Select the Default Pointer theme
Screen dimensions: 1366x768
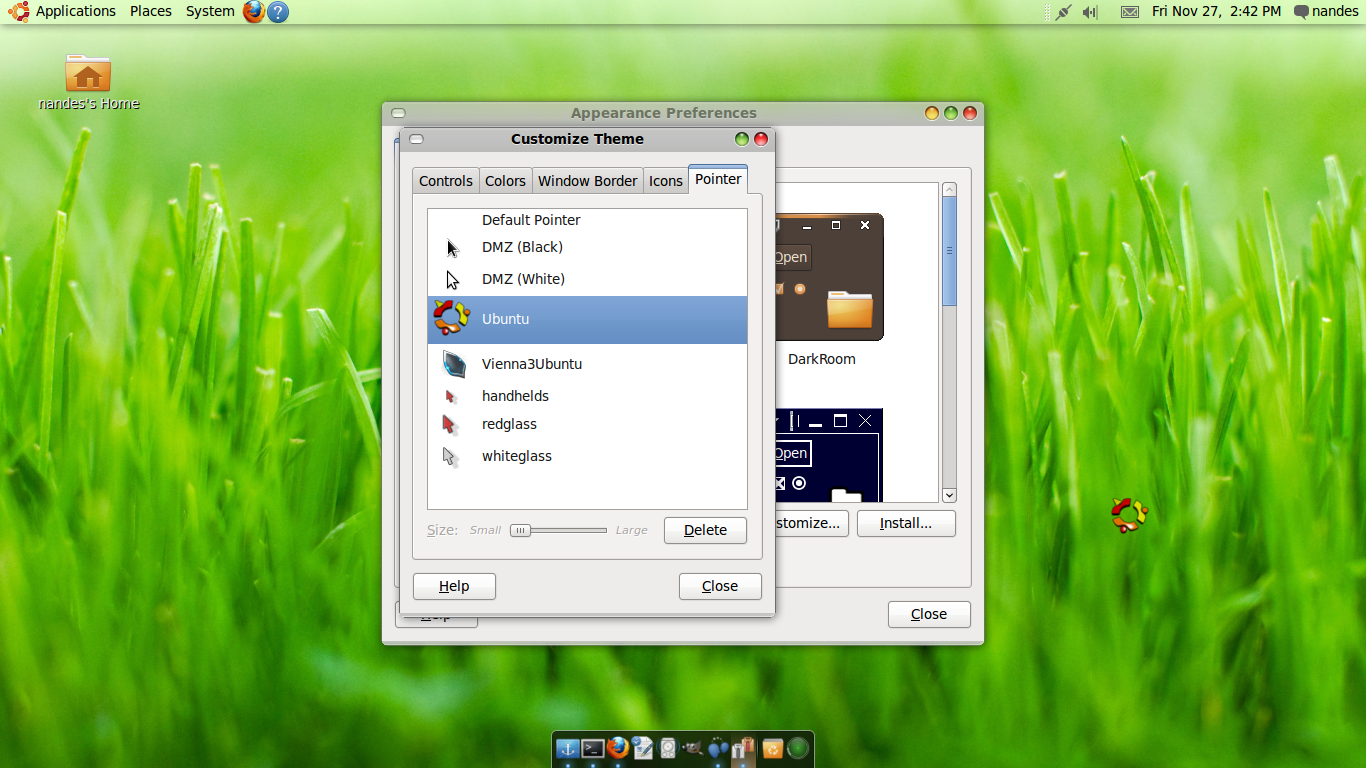pyautogui.click(x=531, y=219)
